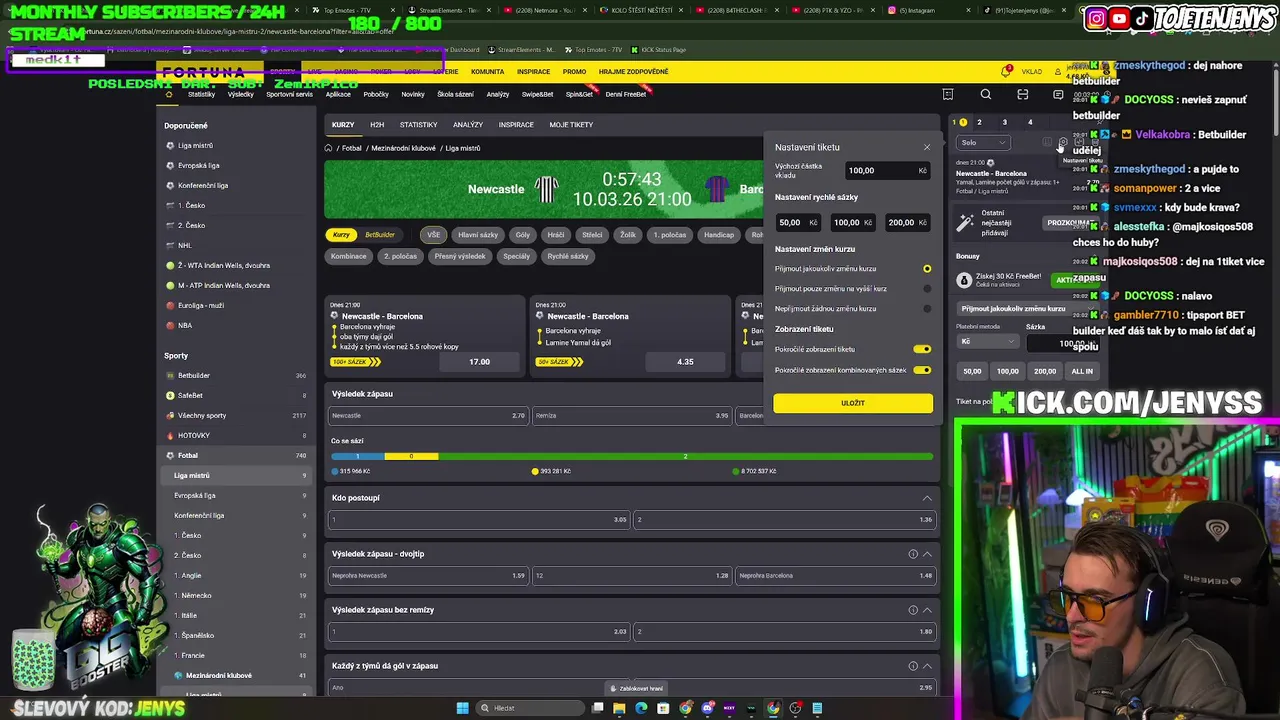This screenshot has height=720, width=1280.
Task: Toggle Pokročilé zobrazení kombinovaných sázek switch
Action: point(922,371)
